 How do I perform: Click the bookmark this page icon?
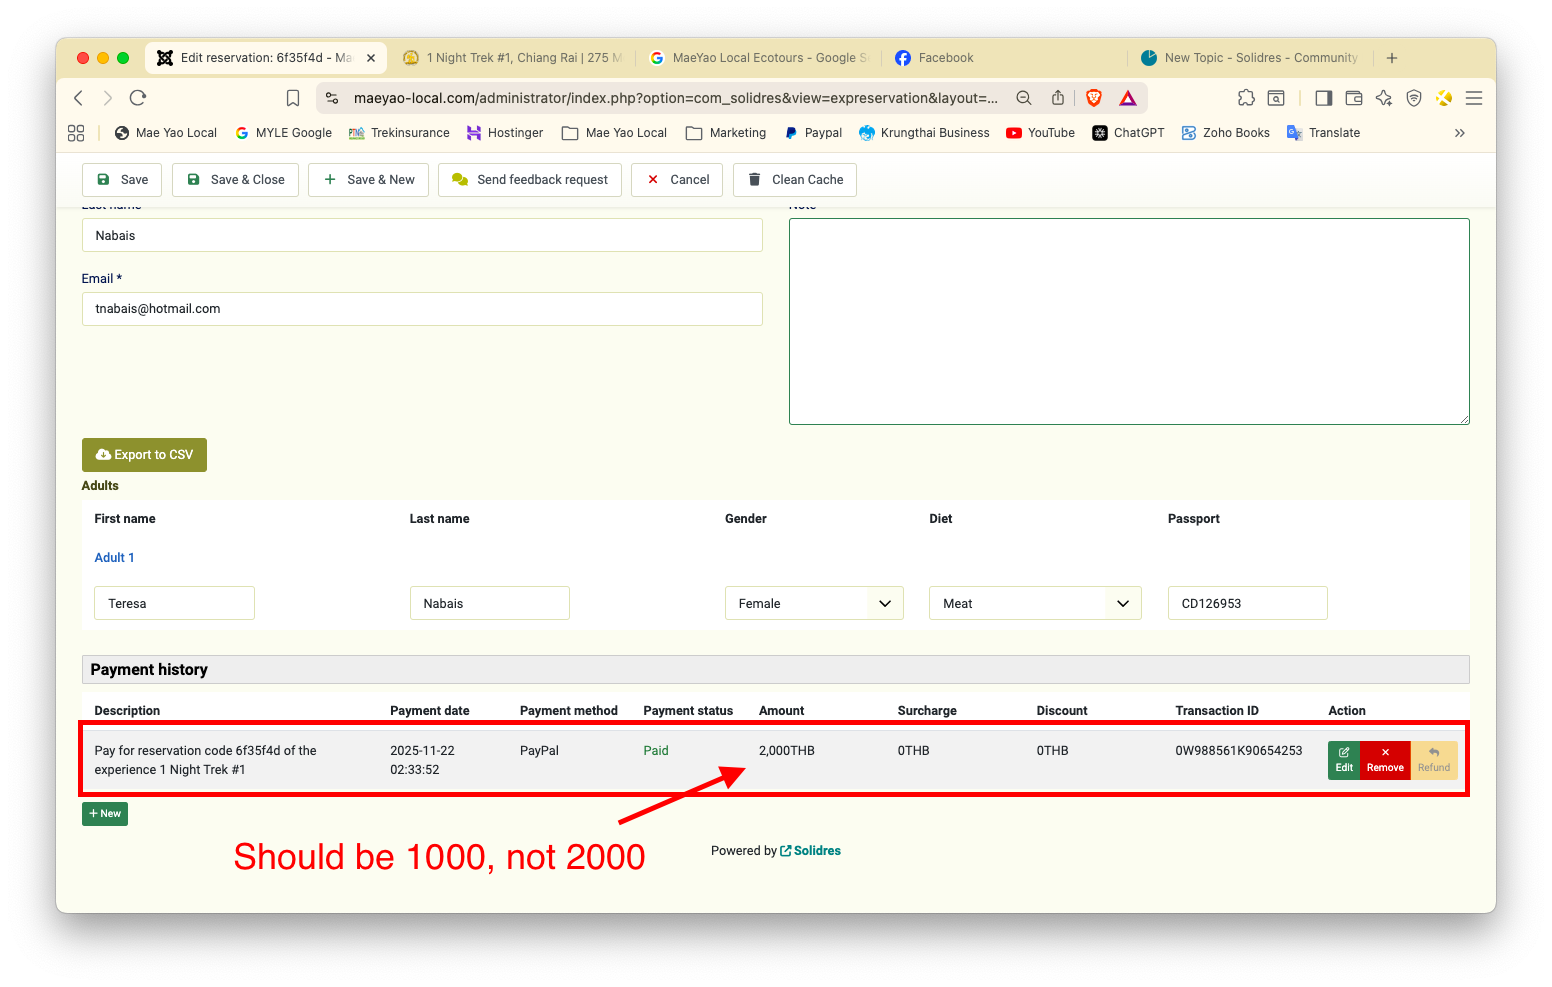click(x=293, y=98)
